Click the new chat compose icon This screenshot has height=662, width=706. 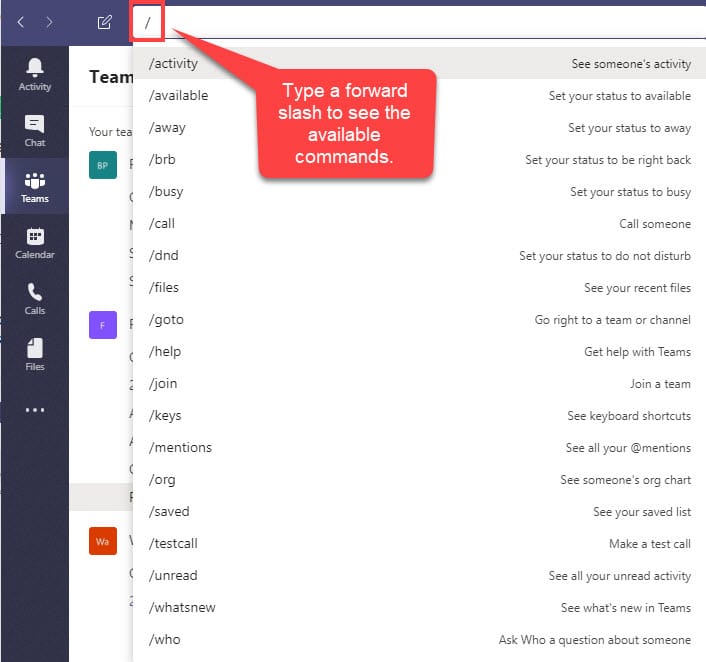pos(104,22)
